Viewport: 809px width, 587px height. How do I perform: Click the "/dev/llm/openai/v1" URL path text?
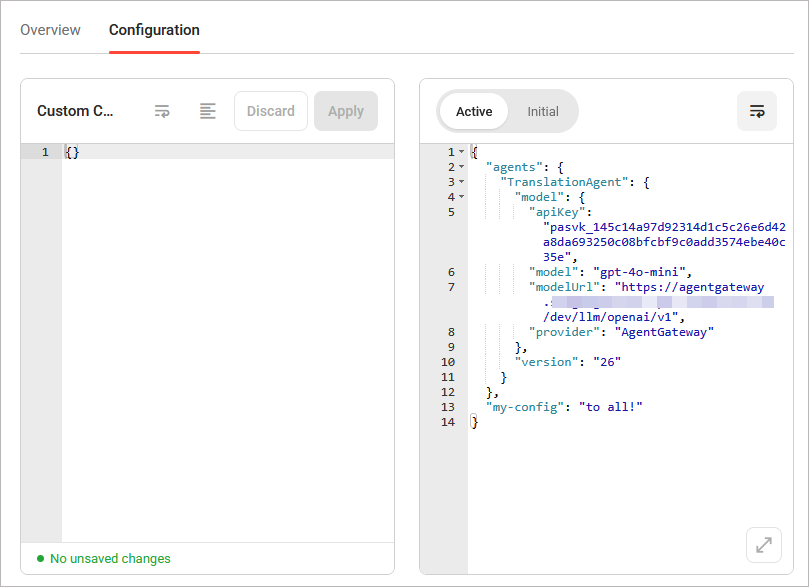click(610, 317)
